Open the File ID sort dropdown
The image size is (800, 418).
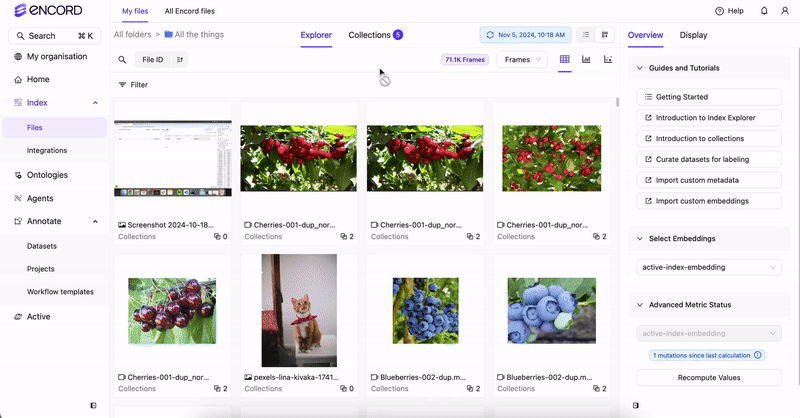tap(153, 60)
